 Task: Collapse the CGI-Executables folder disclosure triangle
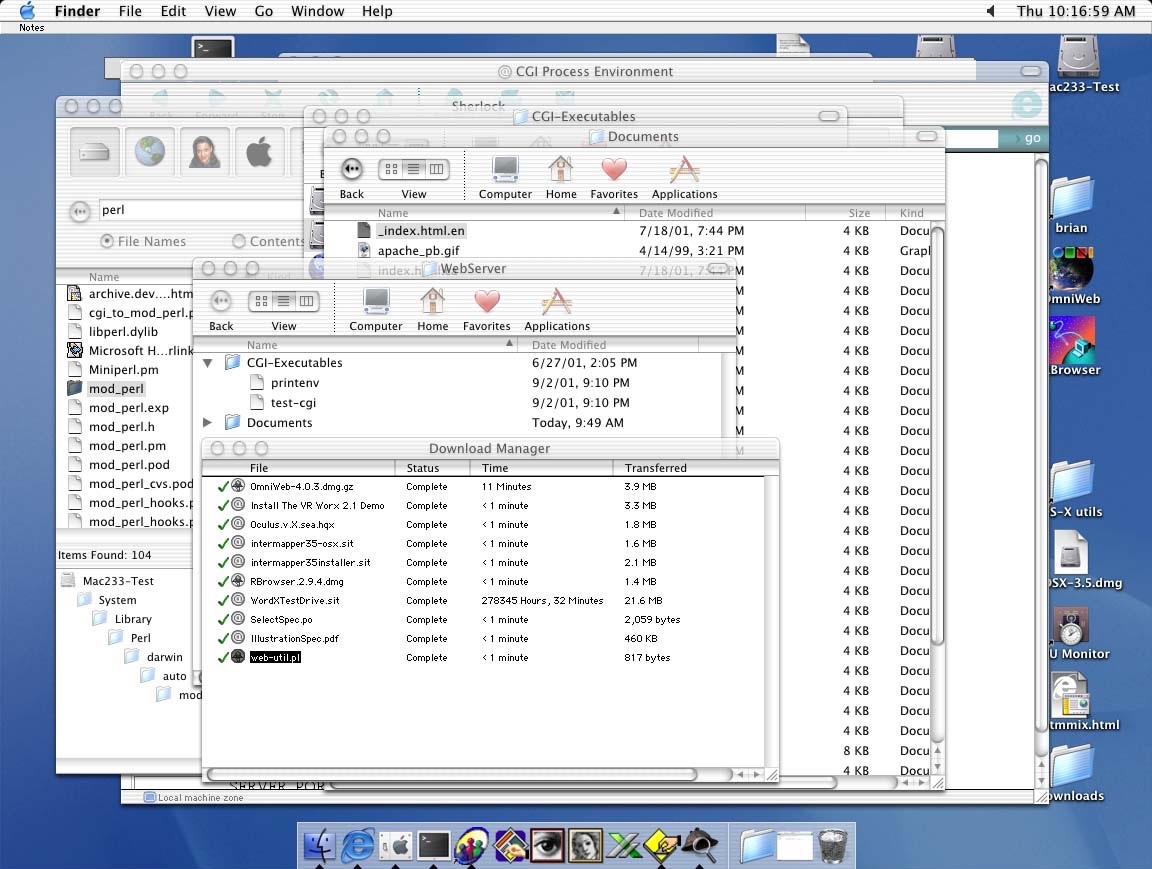point(208,363)
